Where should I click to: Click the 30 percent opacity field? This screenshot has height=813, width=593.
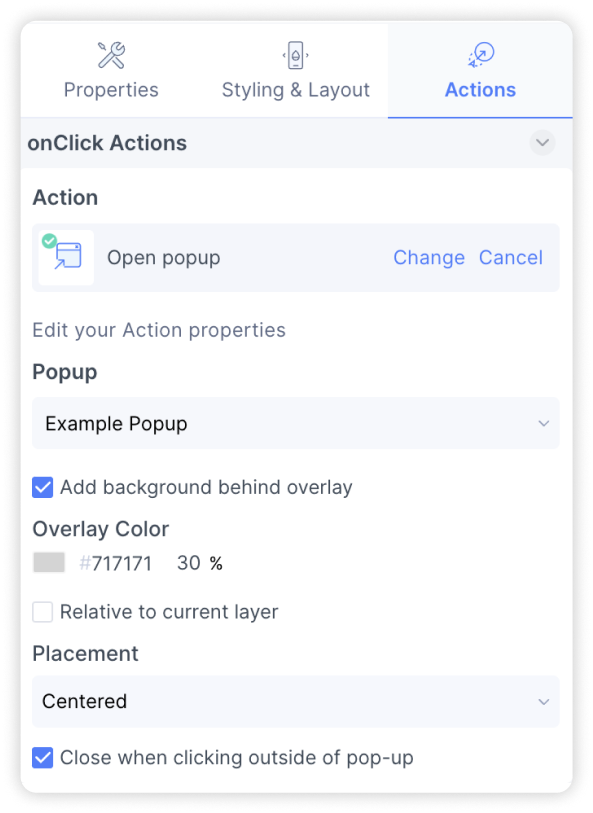pyautogui.click(x=189, y=563)
